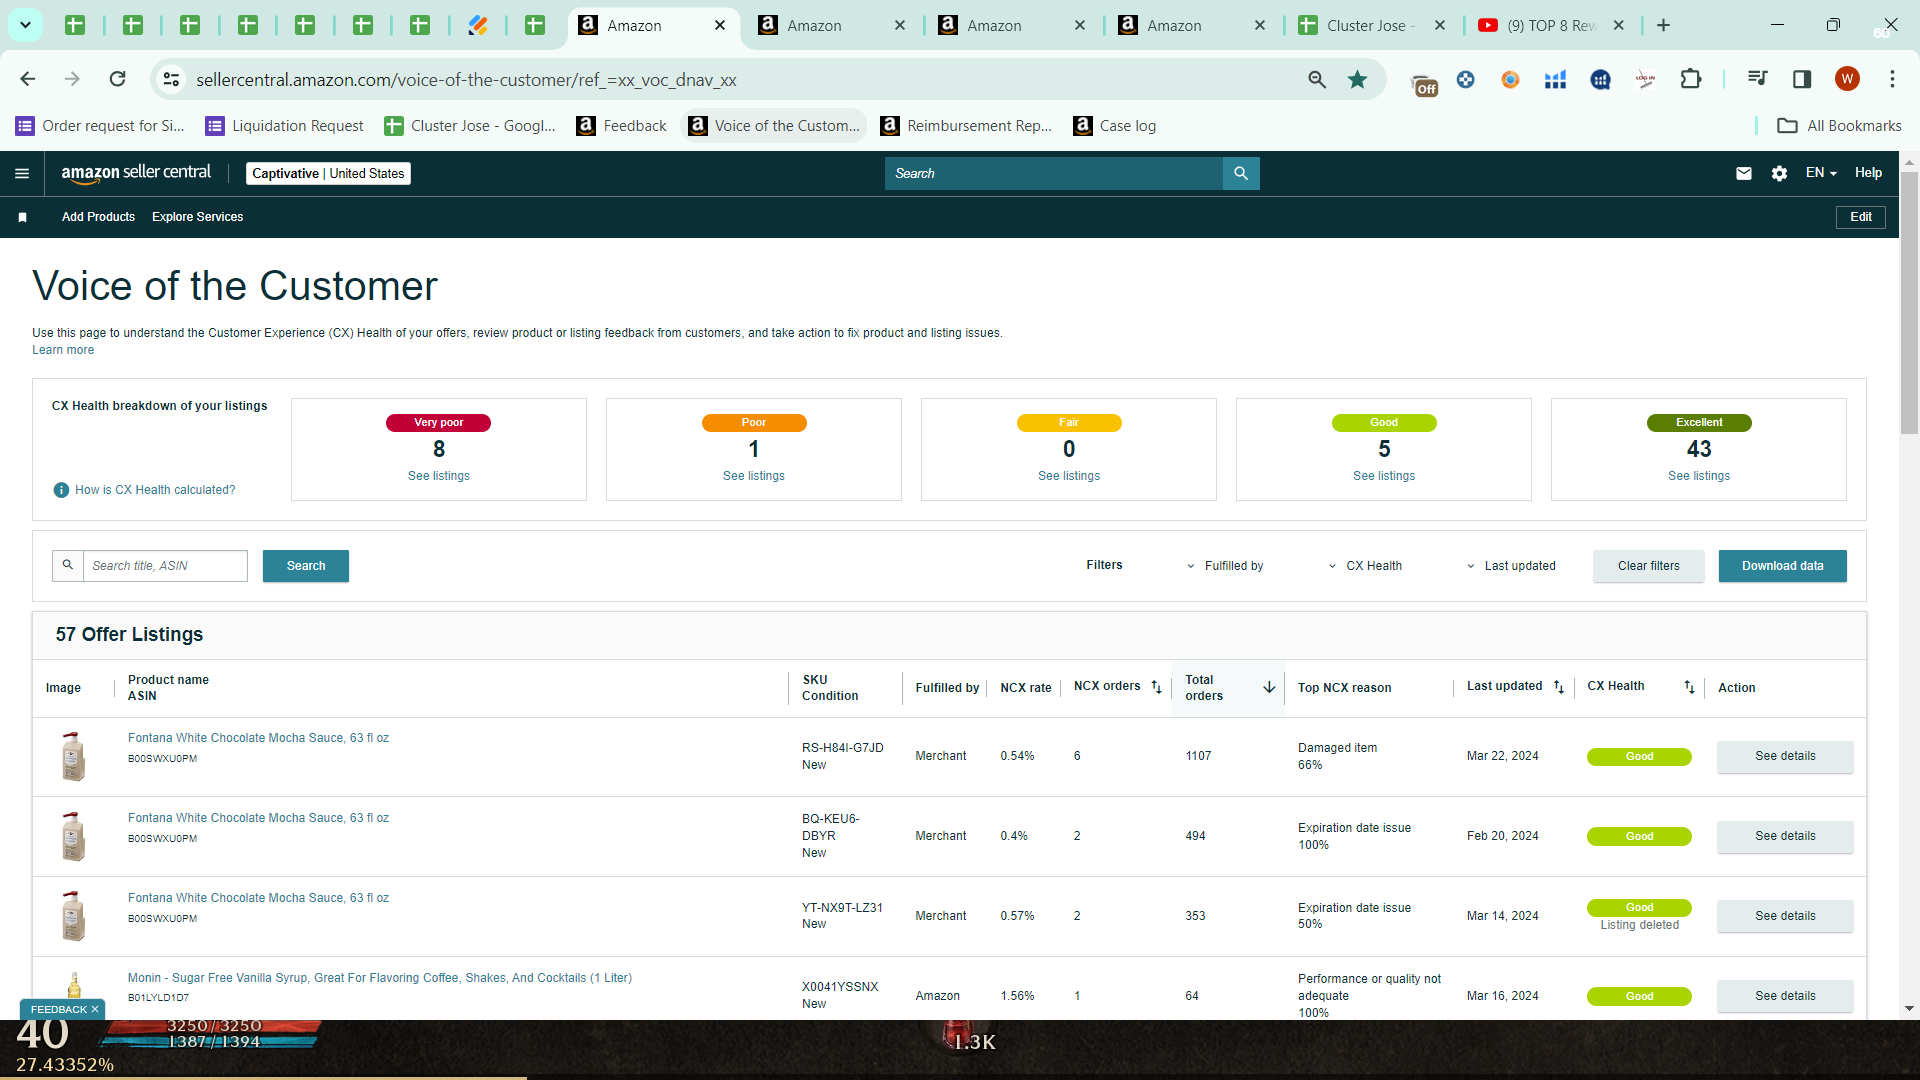
Task: Open the browser extensions puzzle icon
Action: (1691, 79)
